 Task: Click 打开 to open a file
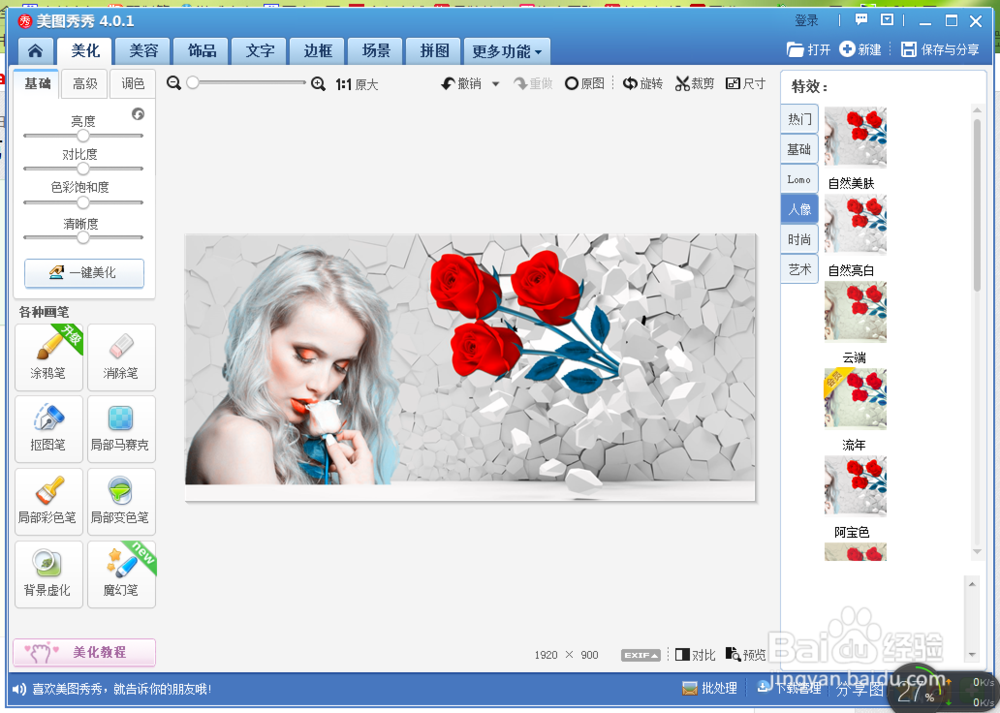tap(809, 49)
